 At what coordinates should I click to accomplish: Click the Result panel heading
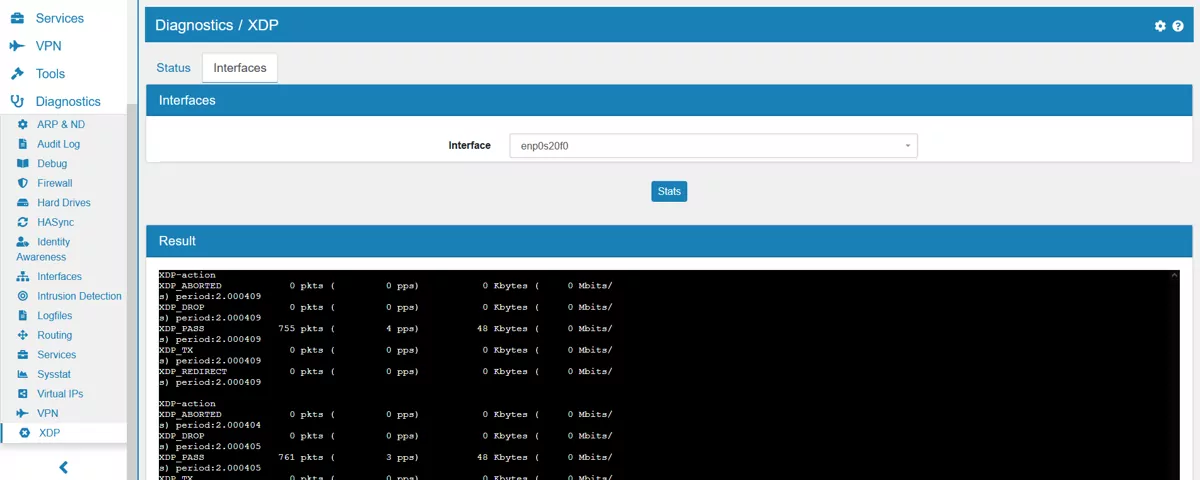177,241
